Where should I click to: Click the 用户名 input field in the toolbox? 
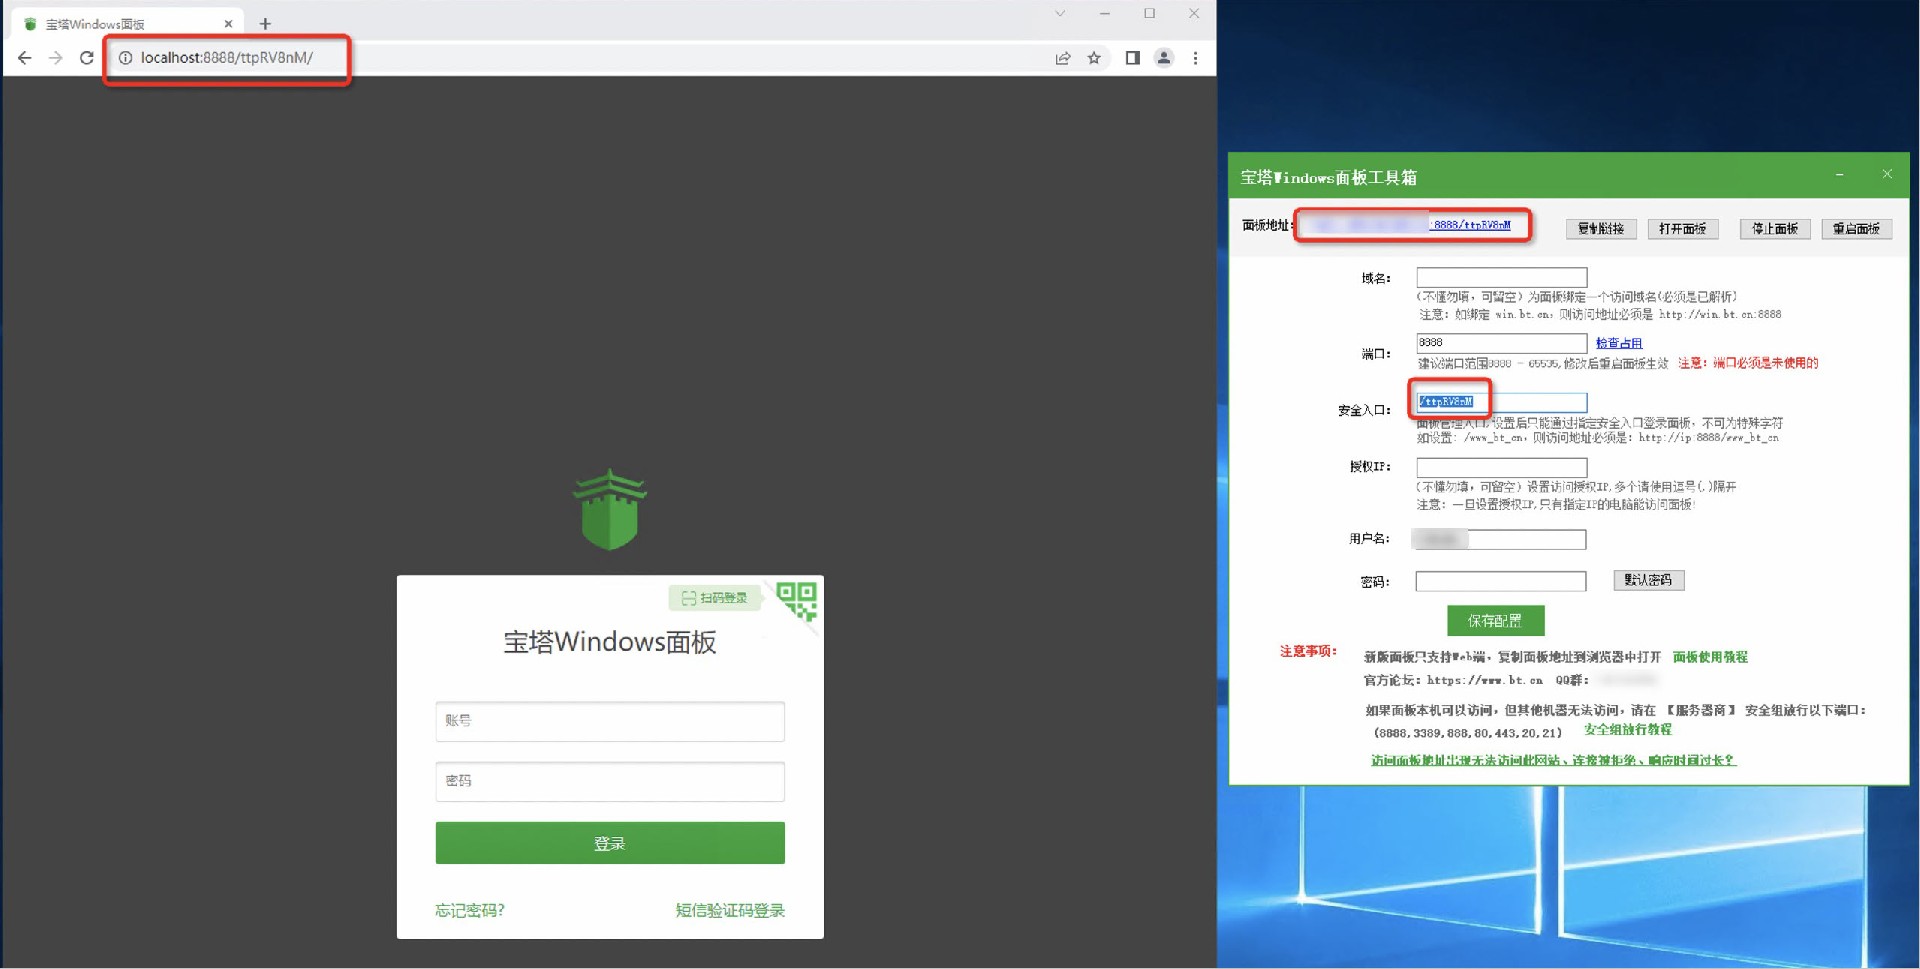(1499, 540)
